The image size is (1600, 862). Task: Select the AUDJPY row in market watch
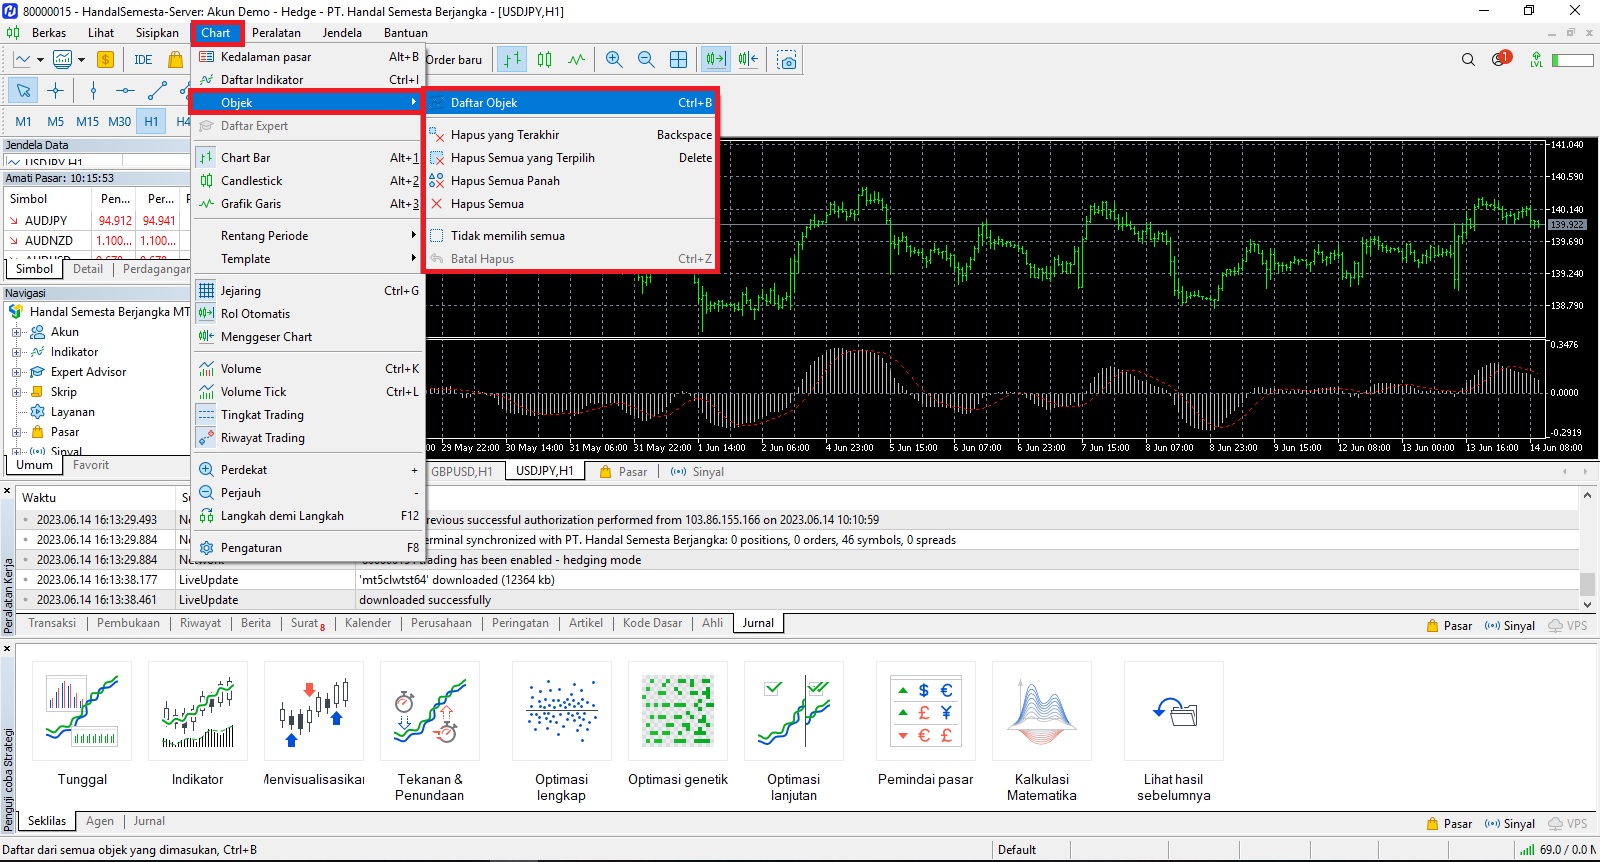tap(46, 221)
